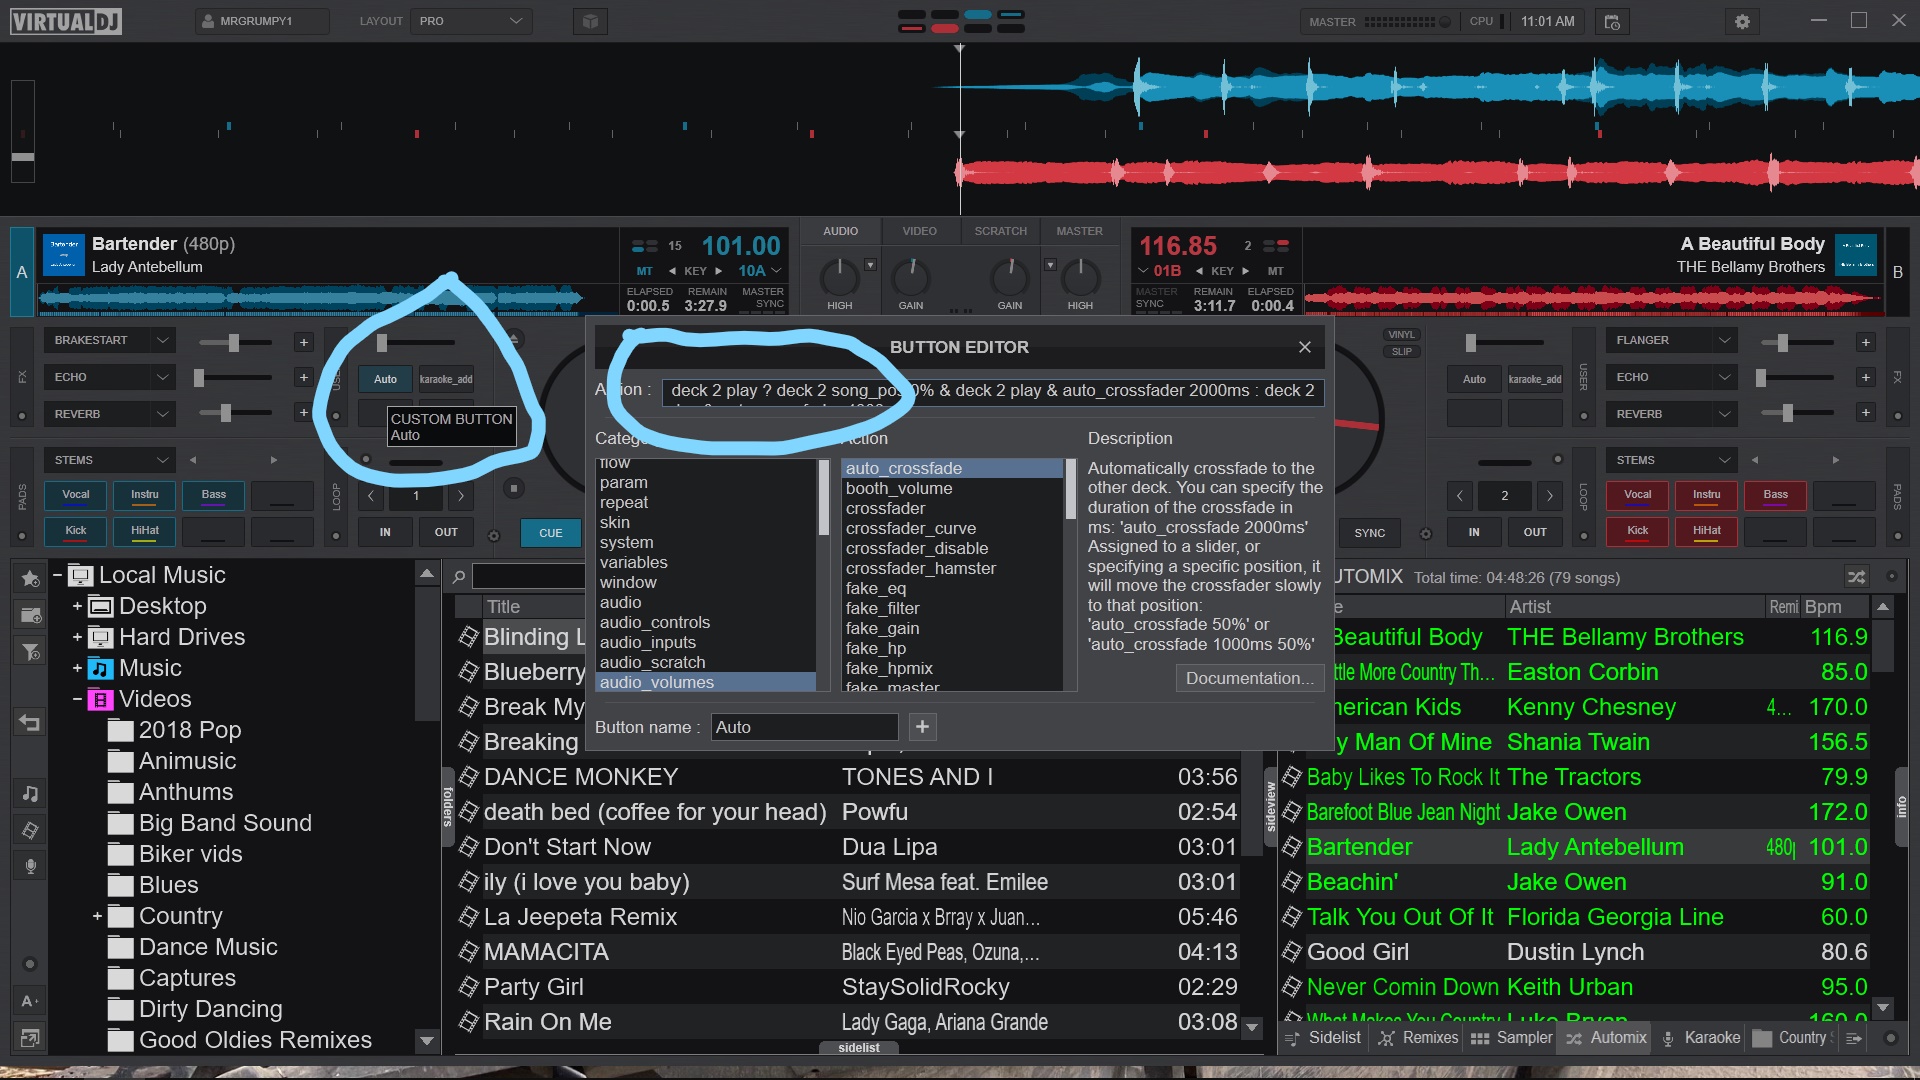Click deck A key-down arrow
Viewport: 1920px width, 1080px height.
(x=672, y=271)
